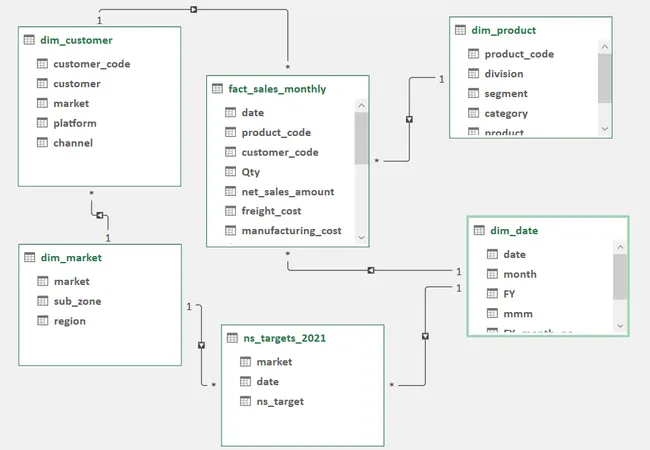Click column icon beside Qty field
Viewport: 650px width, 450px height.
[x=230, y=171]
